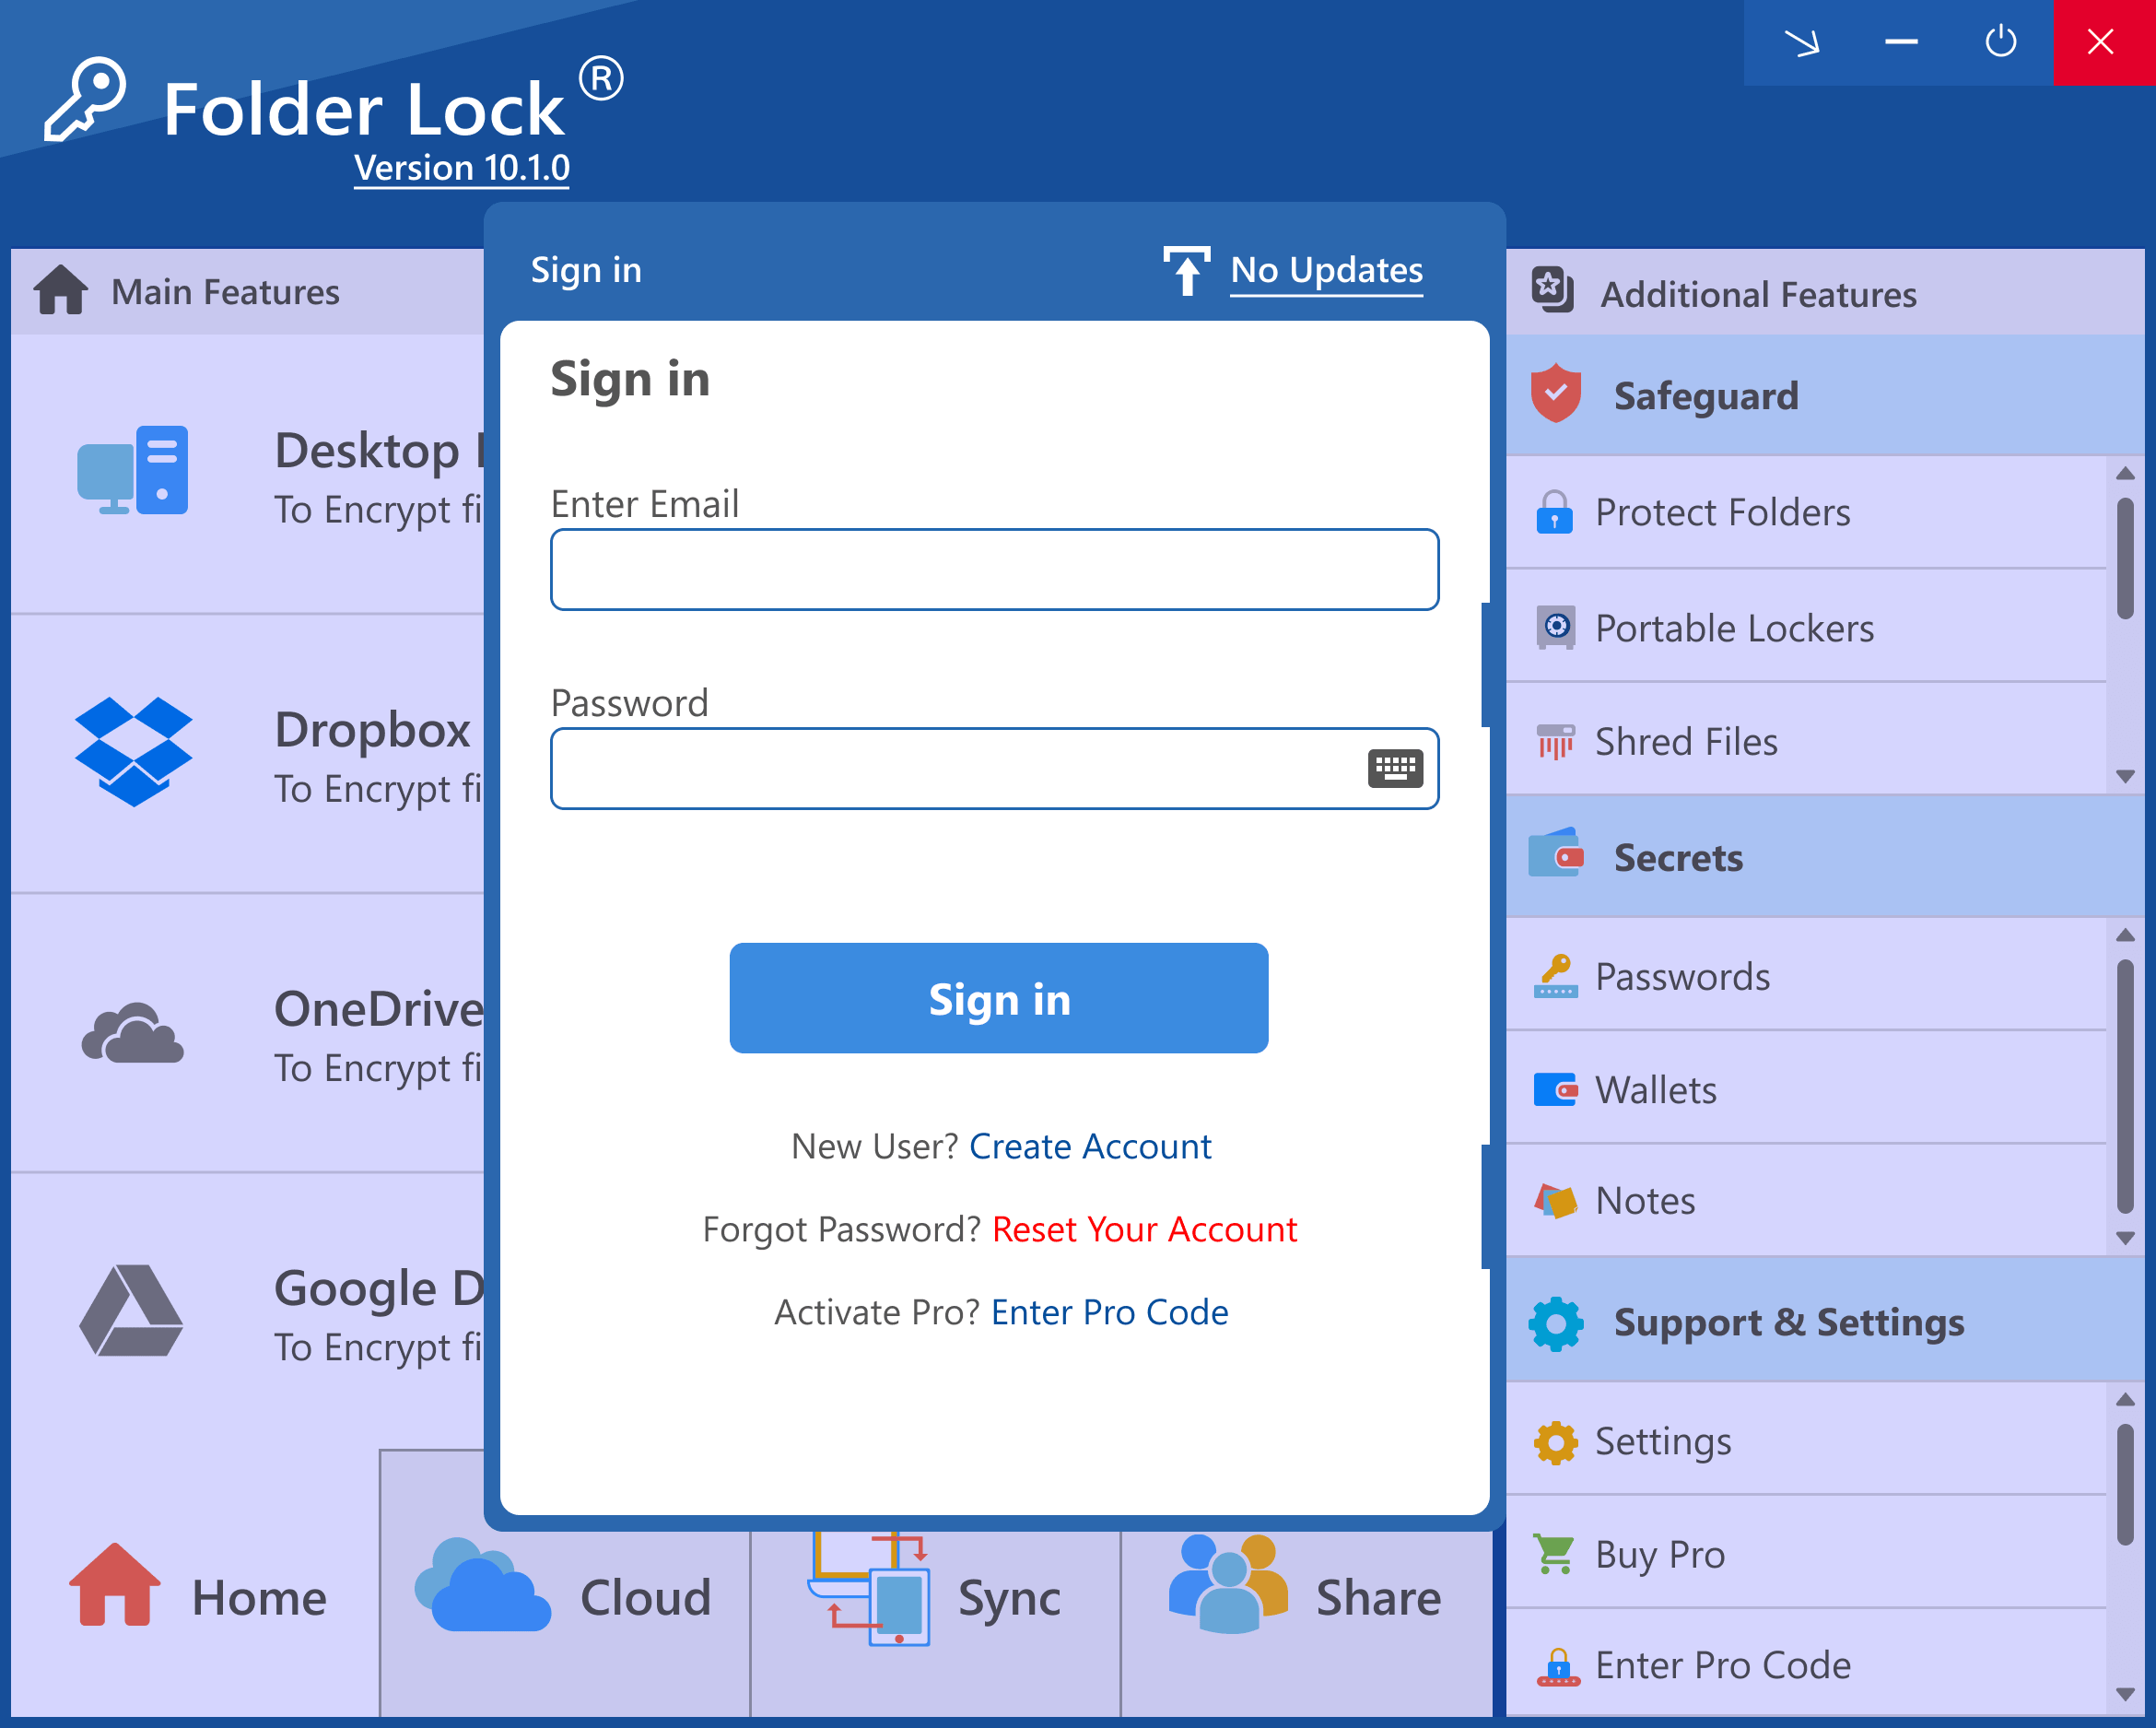
Task: Click the Dropbox logo icon
Action: 133,752
